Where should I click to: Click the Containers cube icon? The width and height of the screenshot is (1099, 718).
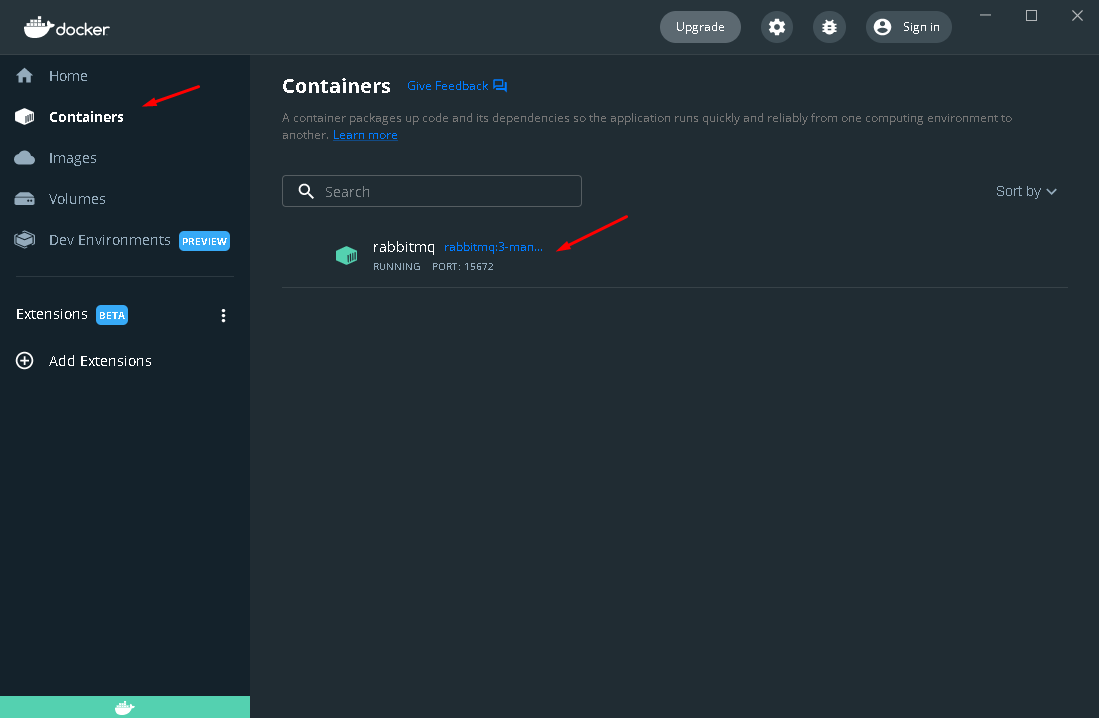click(x=25, y=116)
